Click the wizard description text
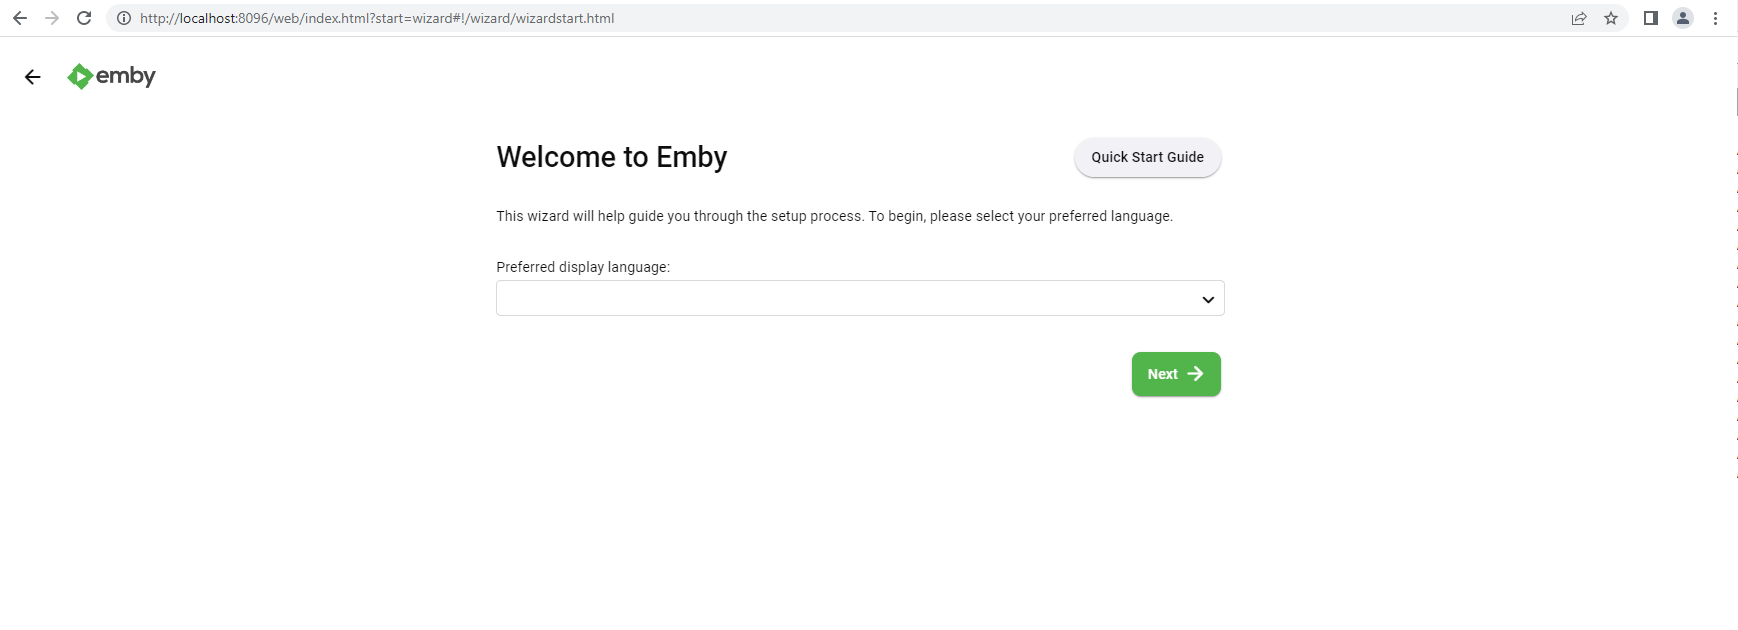Viewport: 1738px width, 630px height. tap(834, 216)
